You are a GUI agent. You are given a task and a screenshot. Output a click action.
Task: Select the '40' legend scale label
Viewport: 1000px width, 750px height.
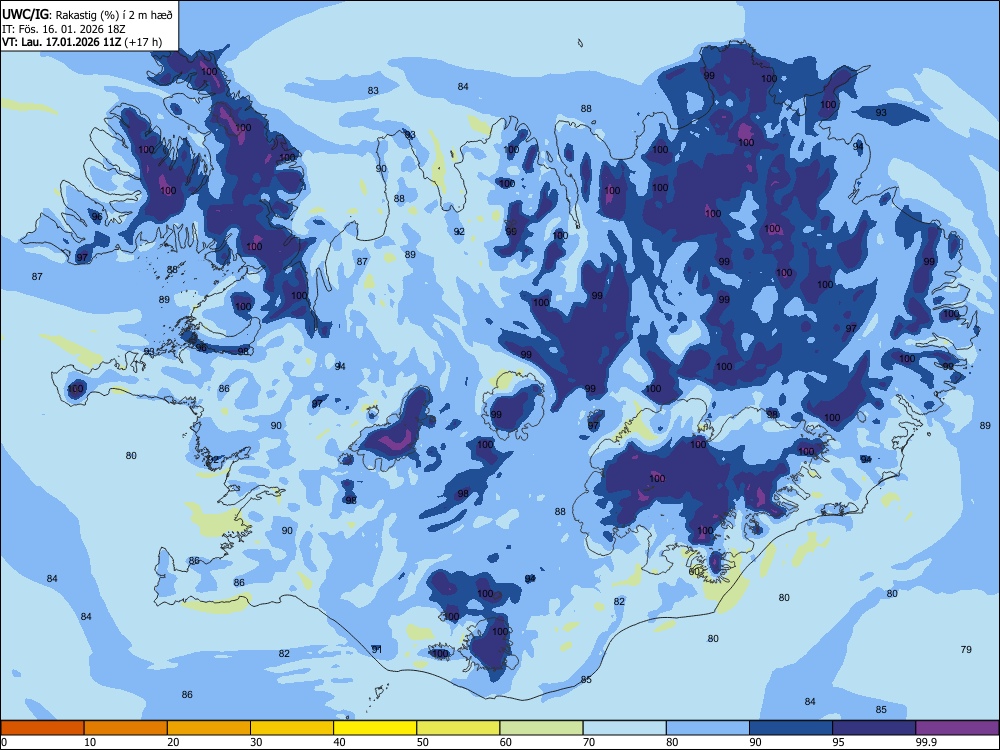point(339,742)
